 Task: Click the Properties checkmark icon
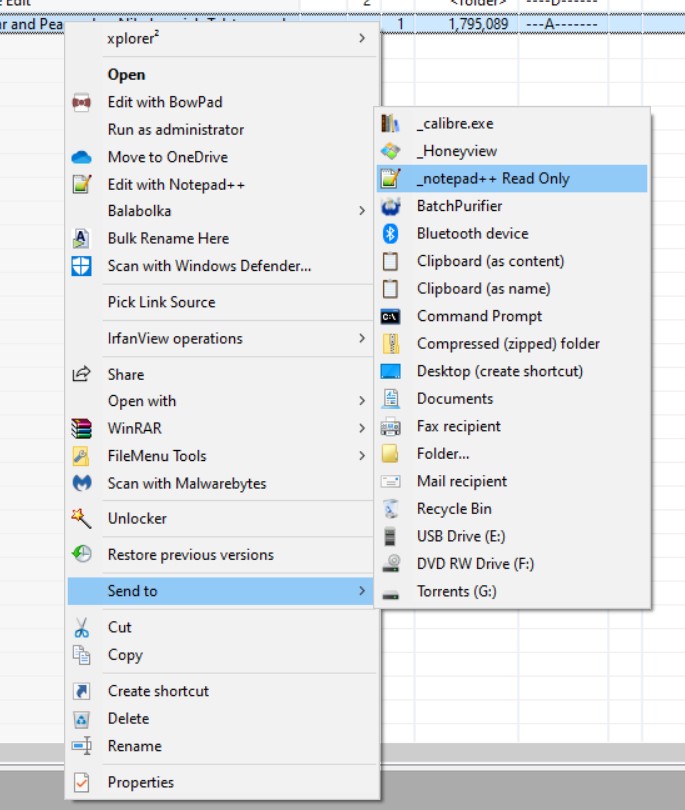coord(81,782)
